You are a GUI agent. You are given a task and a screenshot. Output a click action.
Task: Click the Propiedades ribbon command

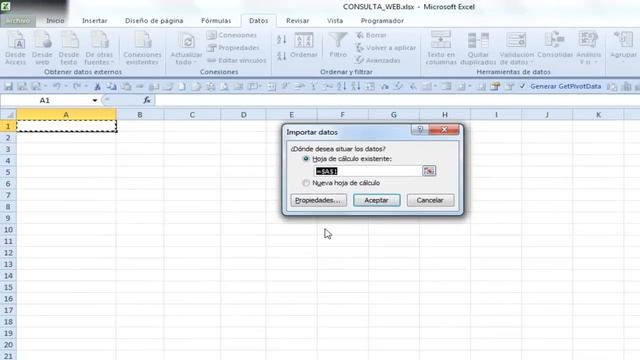233,48
